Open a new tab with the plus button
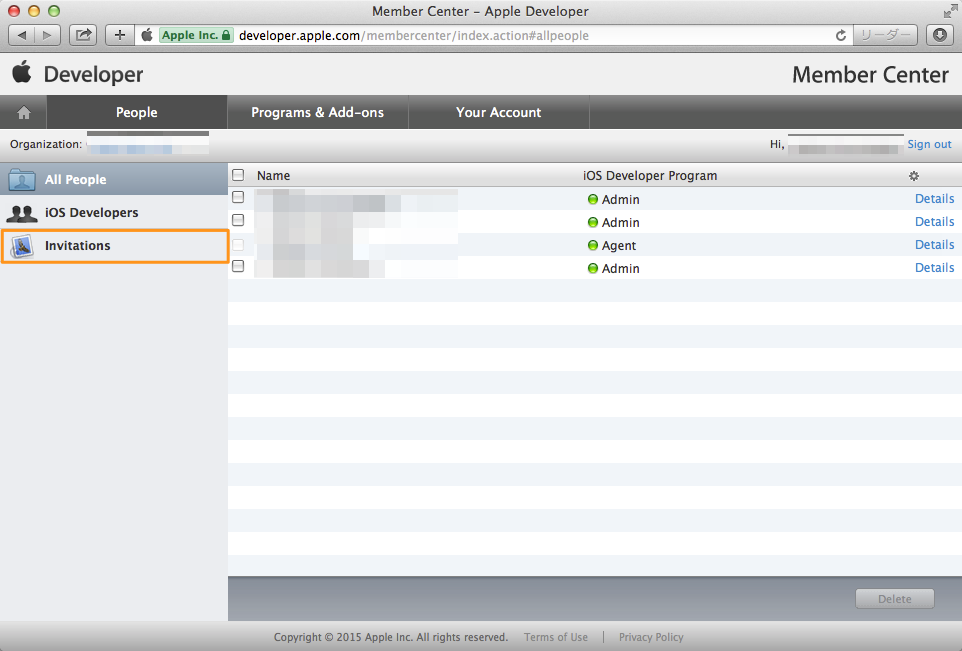The height and width of the screenshot is (651, 962). pyautogui.click(x=119, y=34)
